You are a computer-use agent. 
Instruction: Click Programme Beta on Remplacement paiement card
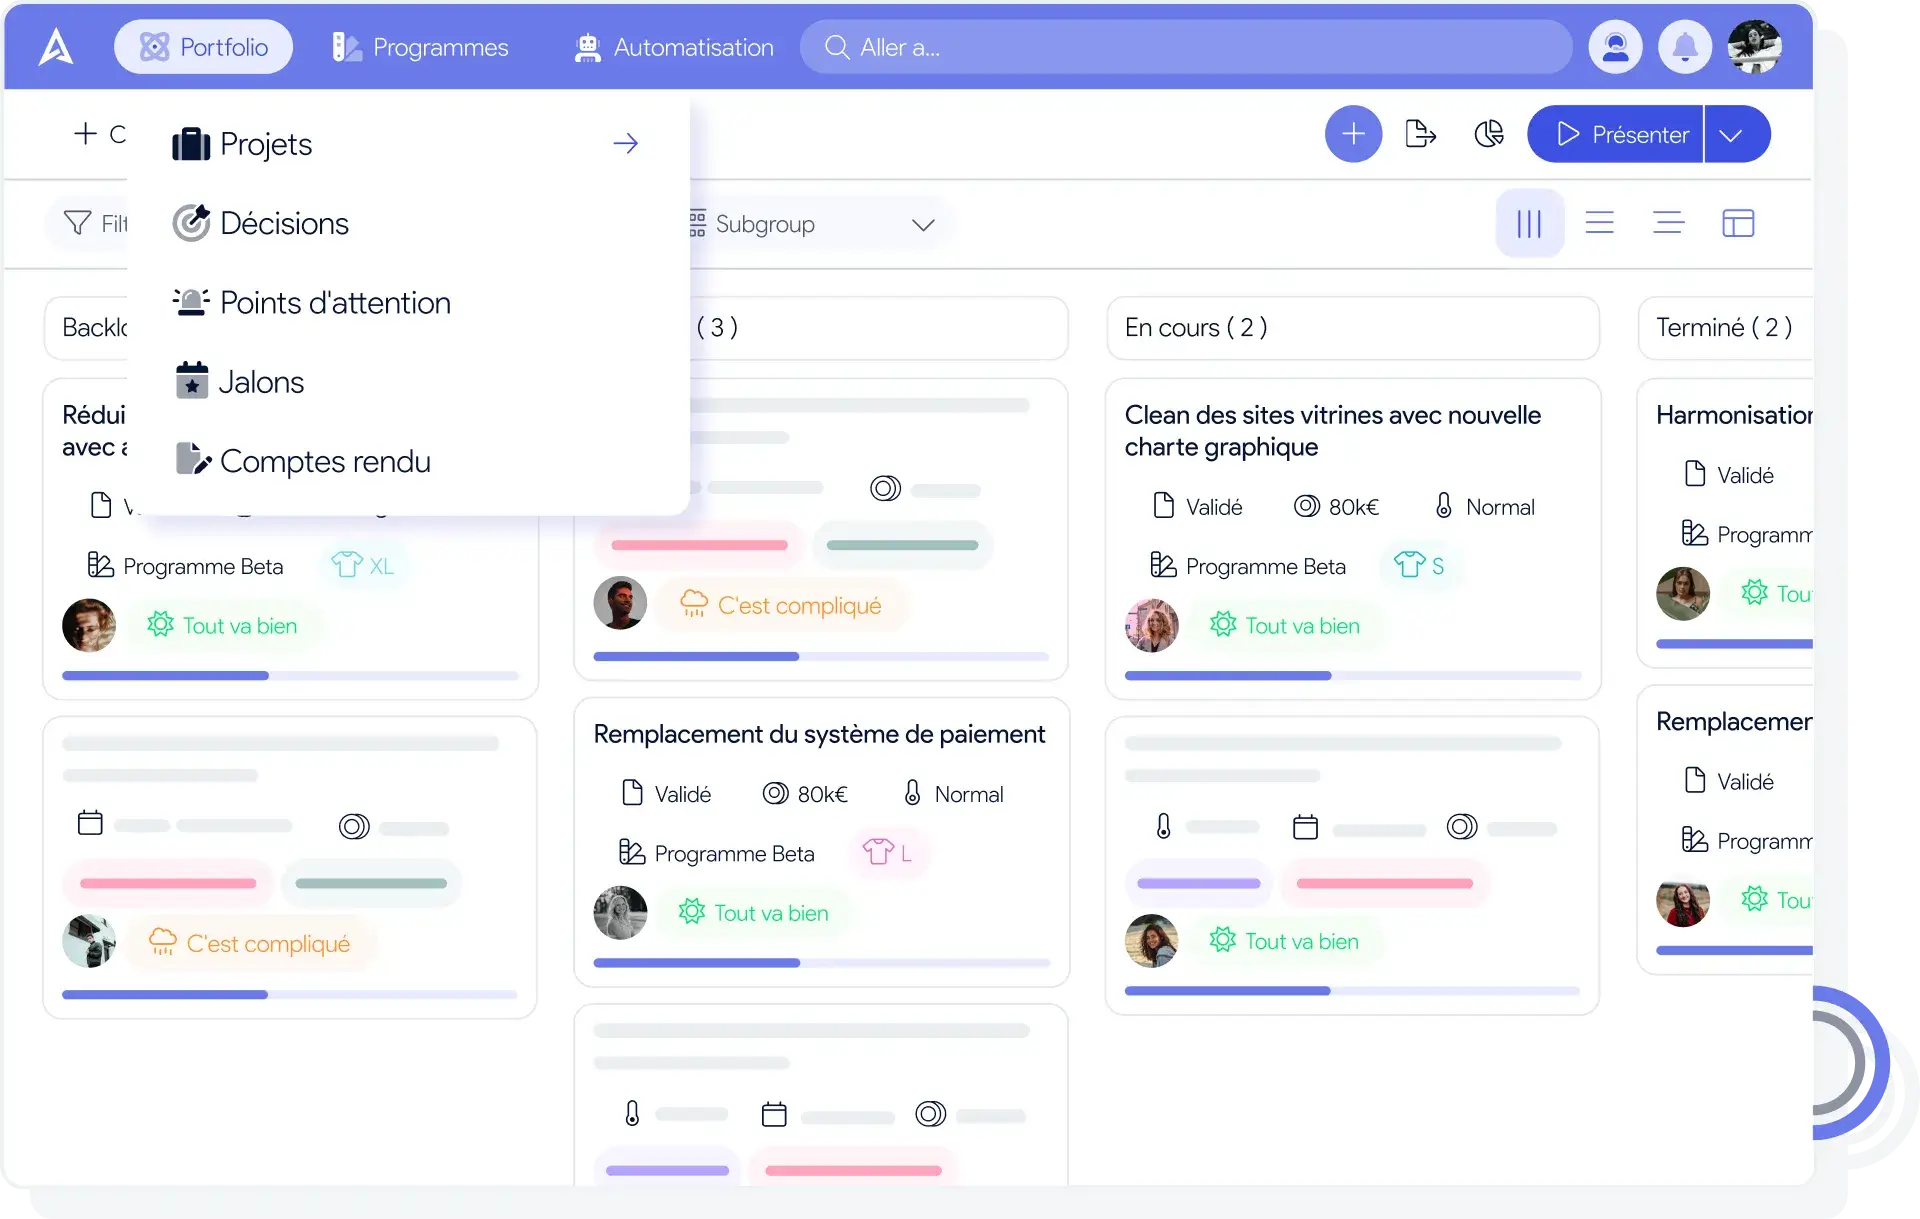pos(717,853)
